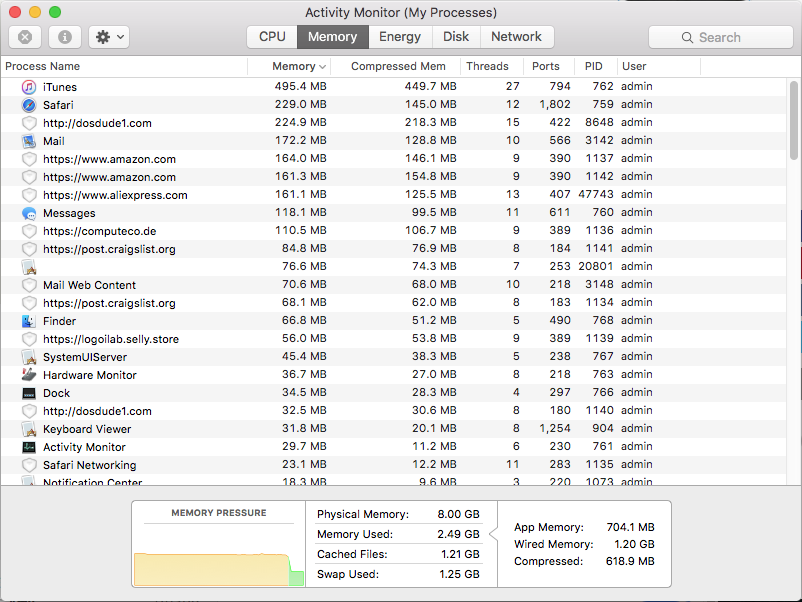Click Swap Used 1.25 GB value
Viewport: 802px width, 602px height.
459,574
